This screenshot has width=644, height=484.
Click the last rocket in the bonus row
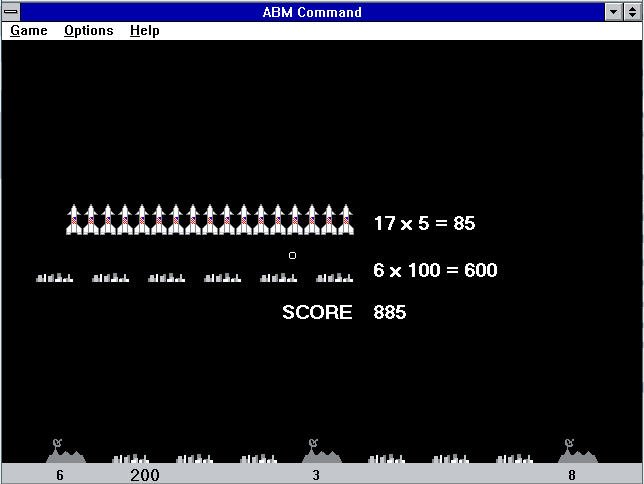[346, 220]
